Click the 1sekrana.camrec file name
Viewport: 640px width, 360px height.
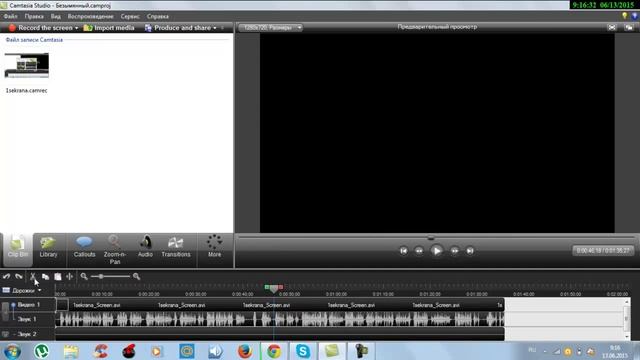coord(27,91)
